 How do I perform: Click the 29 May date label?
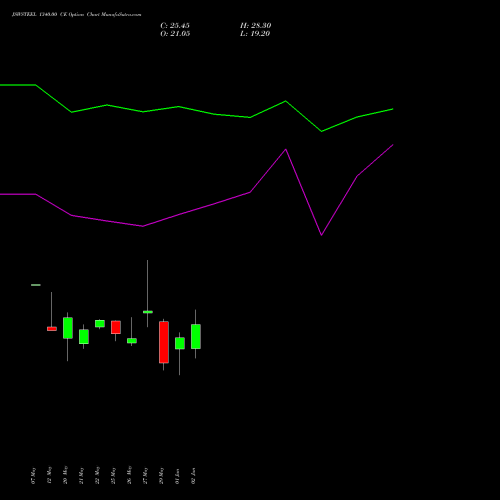point(161,476)
